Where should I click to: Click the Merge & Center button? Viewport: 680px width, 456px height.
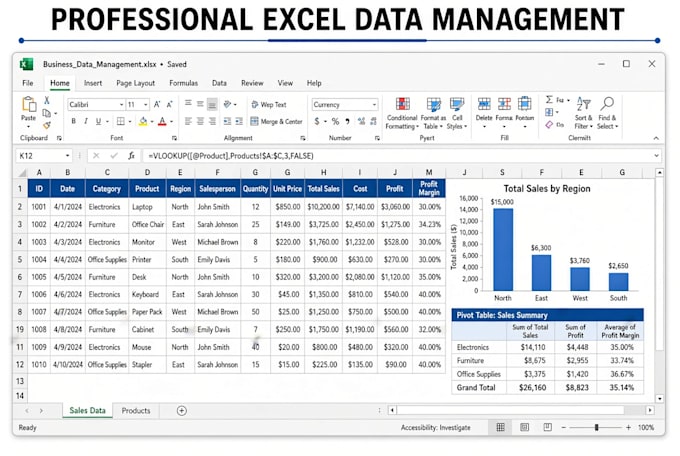(x=276, y=121)
